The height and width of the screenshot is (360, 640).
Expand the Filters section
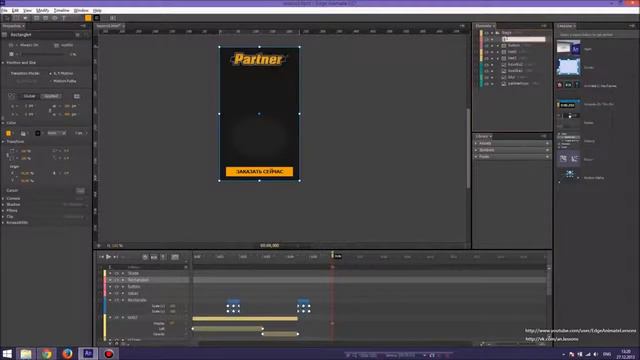3,211
